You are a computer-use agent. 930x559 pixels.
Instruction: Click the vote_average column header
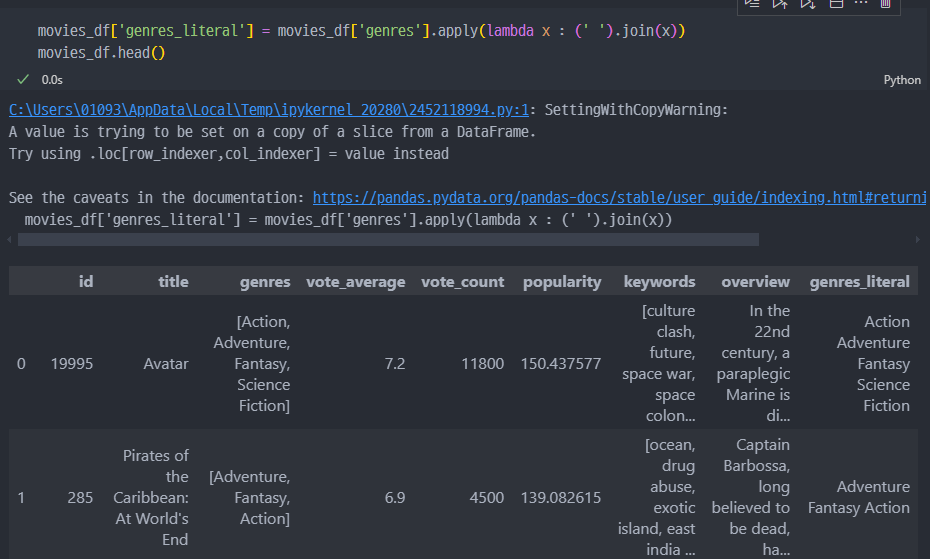click(x=356, y=282)
